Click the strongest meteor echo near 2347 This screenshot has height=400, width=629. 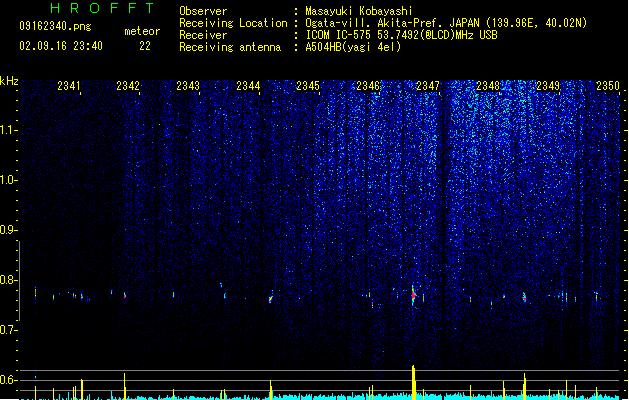[414, 296]
